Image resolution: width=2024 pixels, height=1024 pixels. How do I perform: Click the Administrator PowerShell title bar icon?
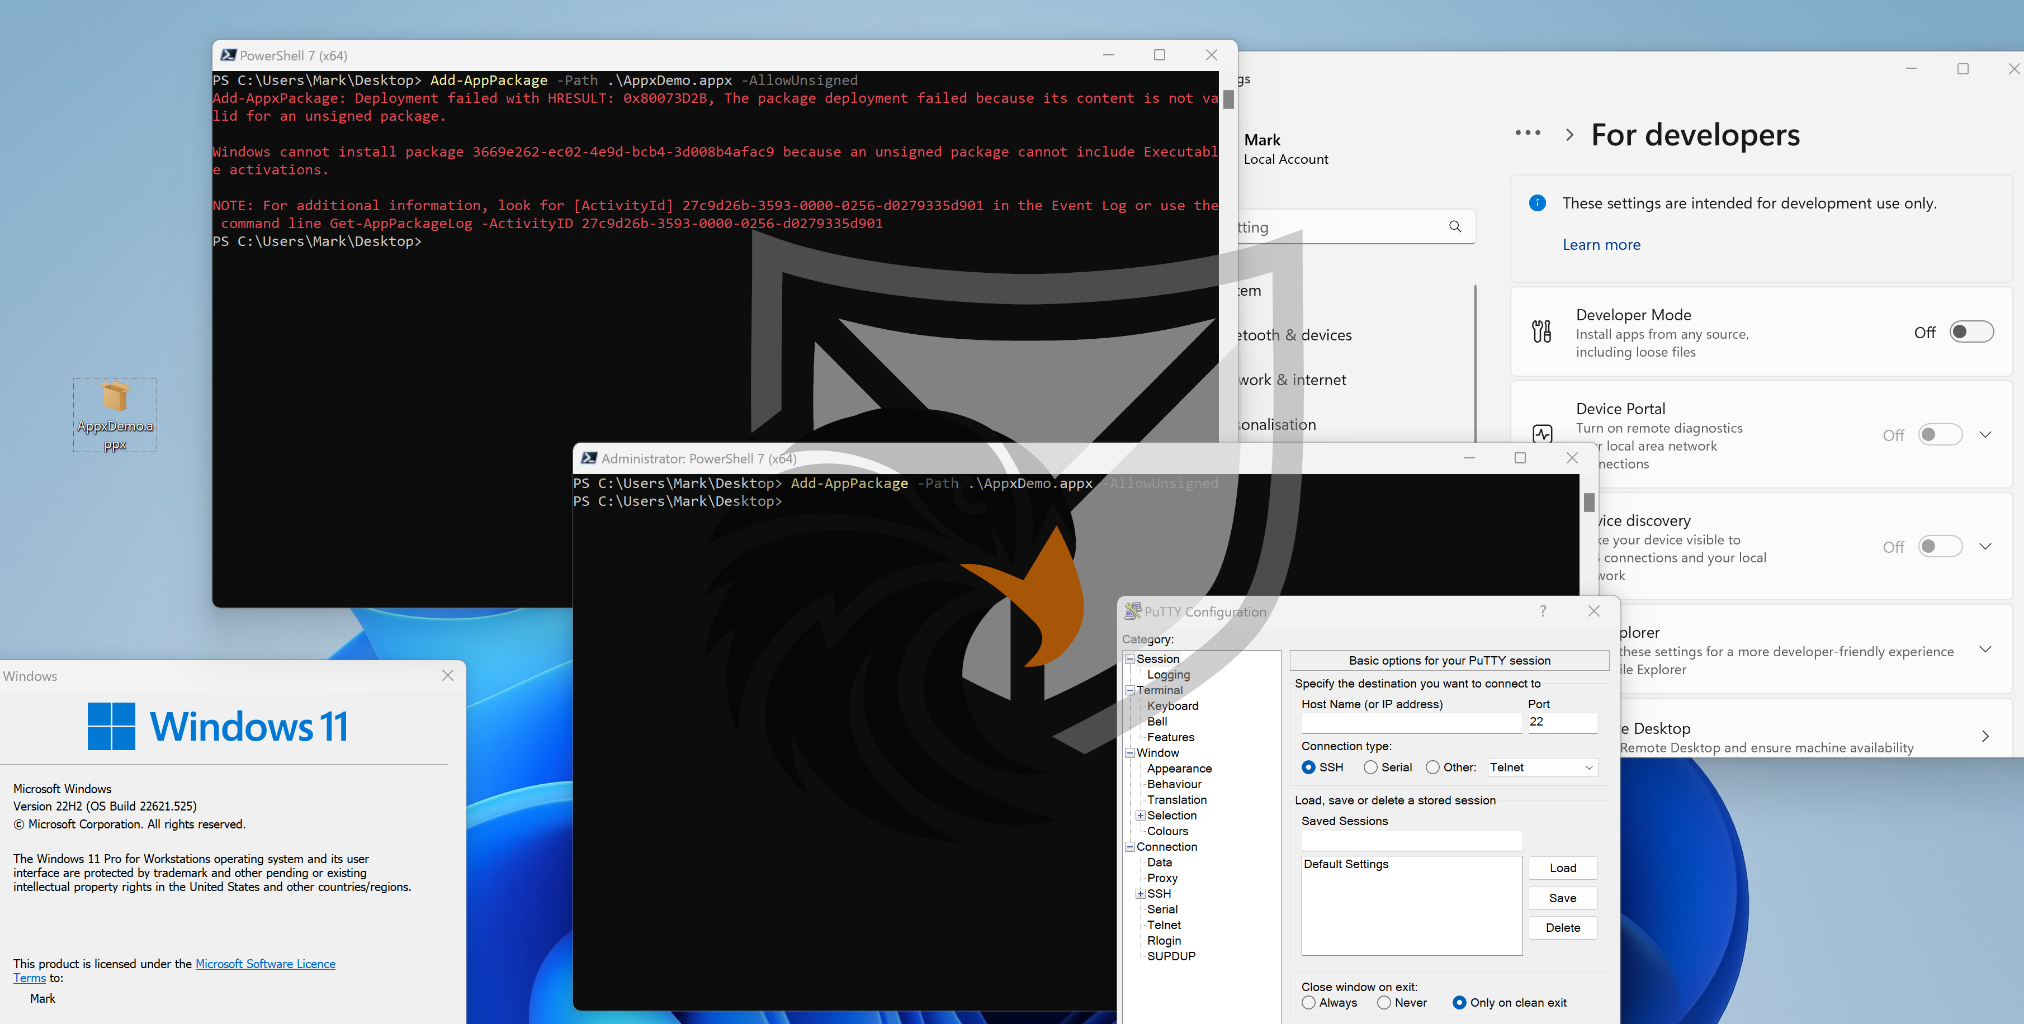[x=589, y=458]
